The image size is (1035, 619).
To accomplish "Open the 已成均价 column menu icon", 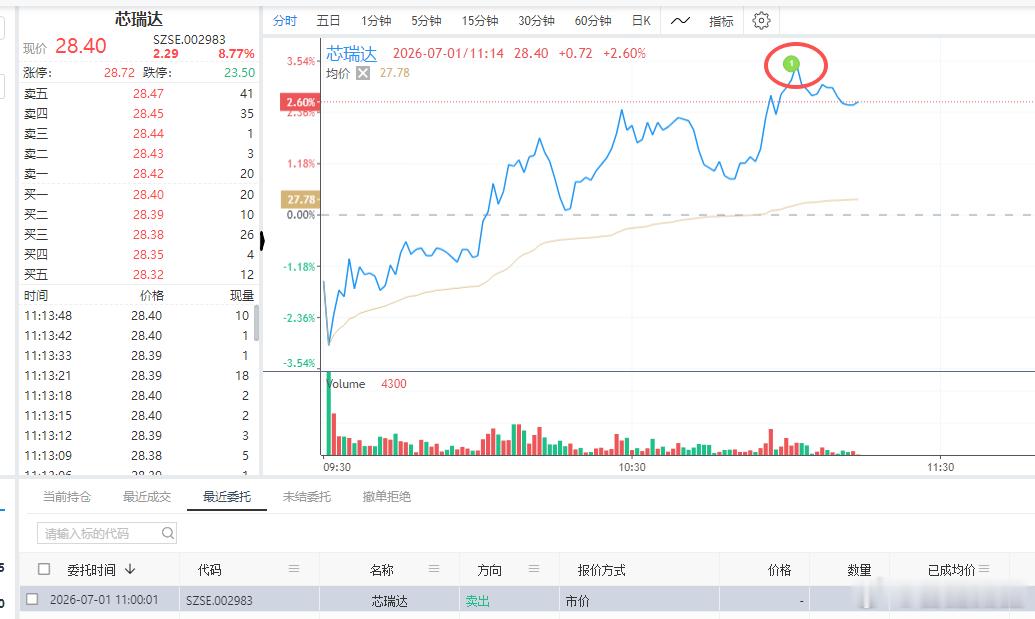I will 984,569.
